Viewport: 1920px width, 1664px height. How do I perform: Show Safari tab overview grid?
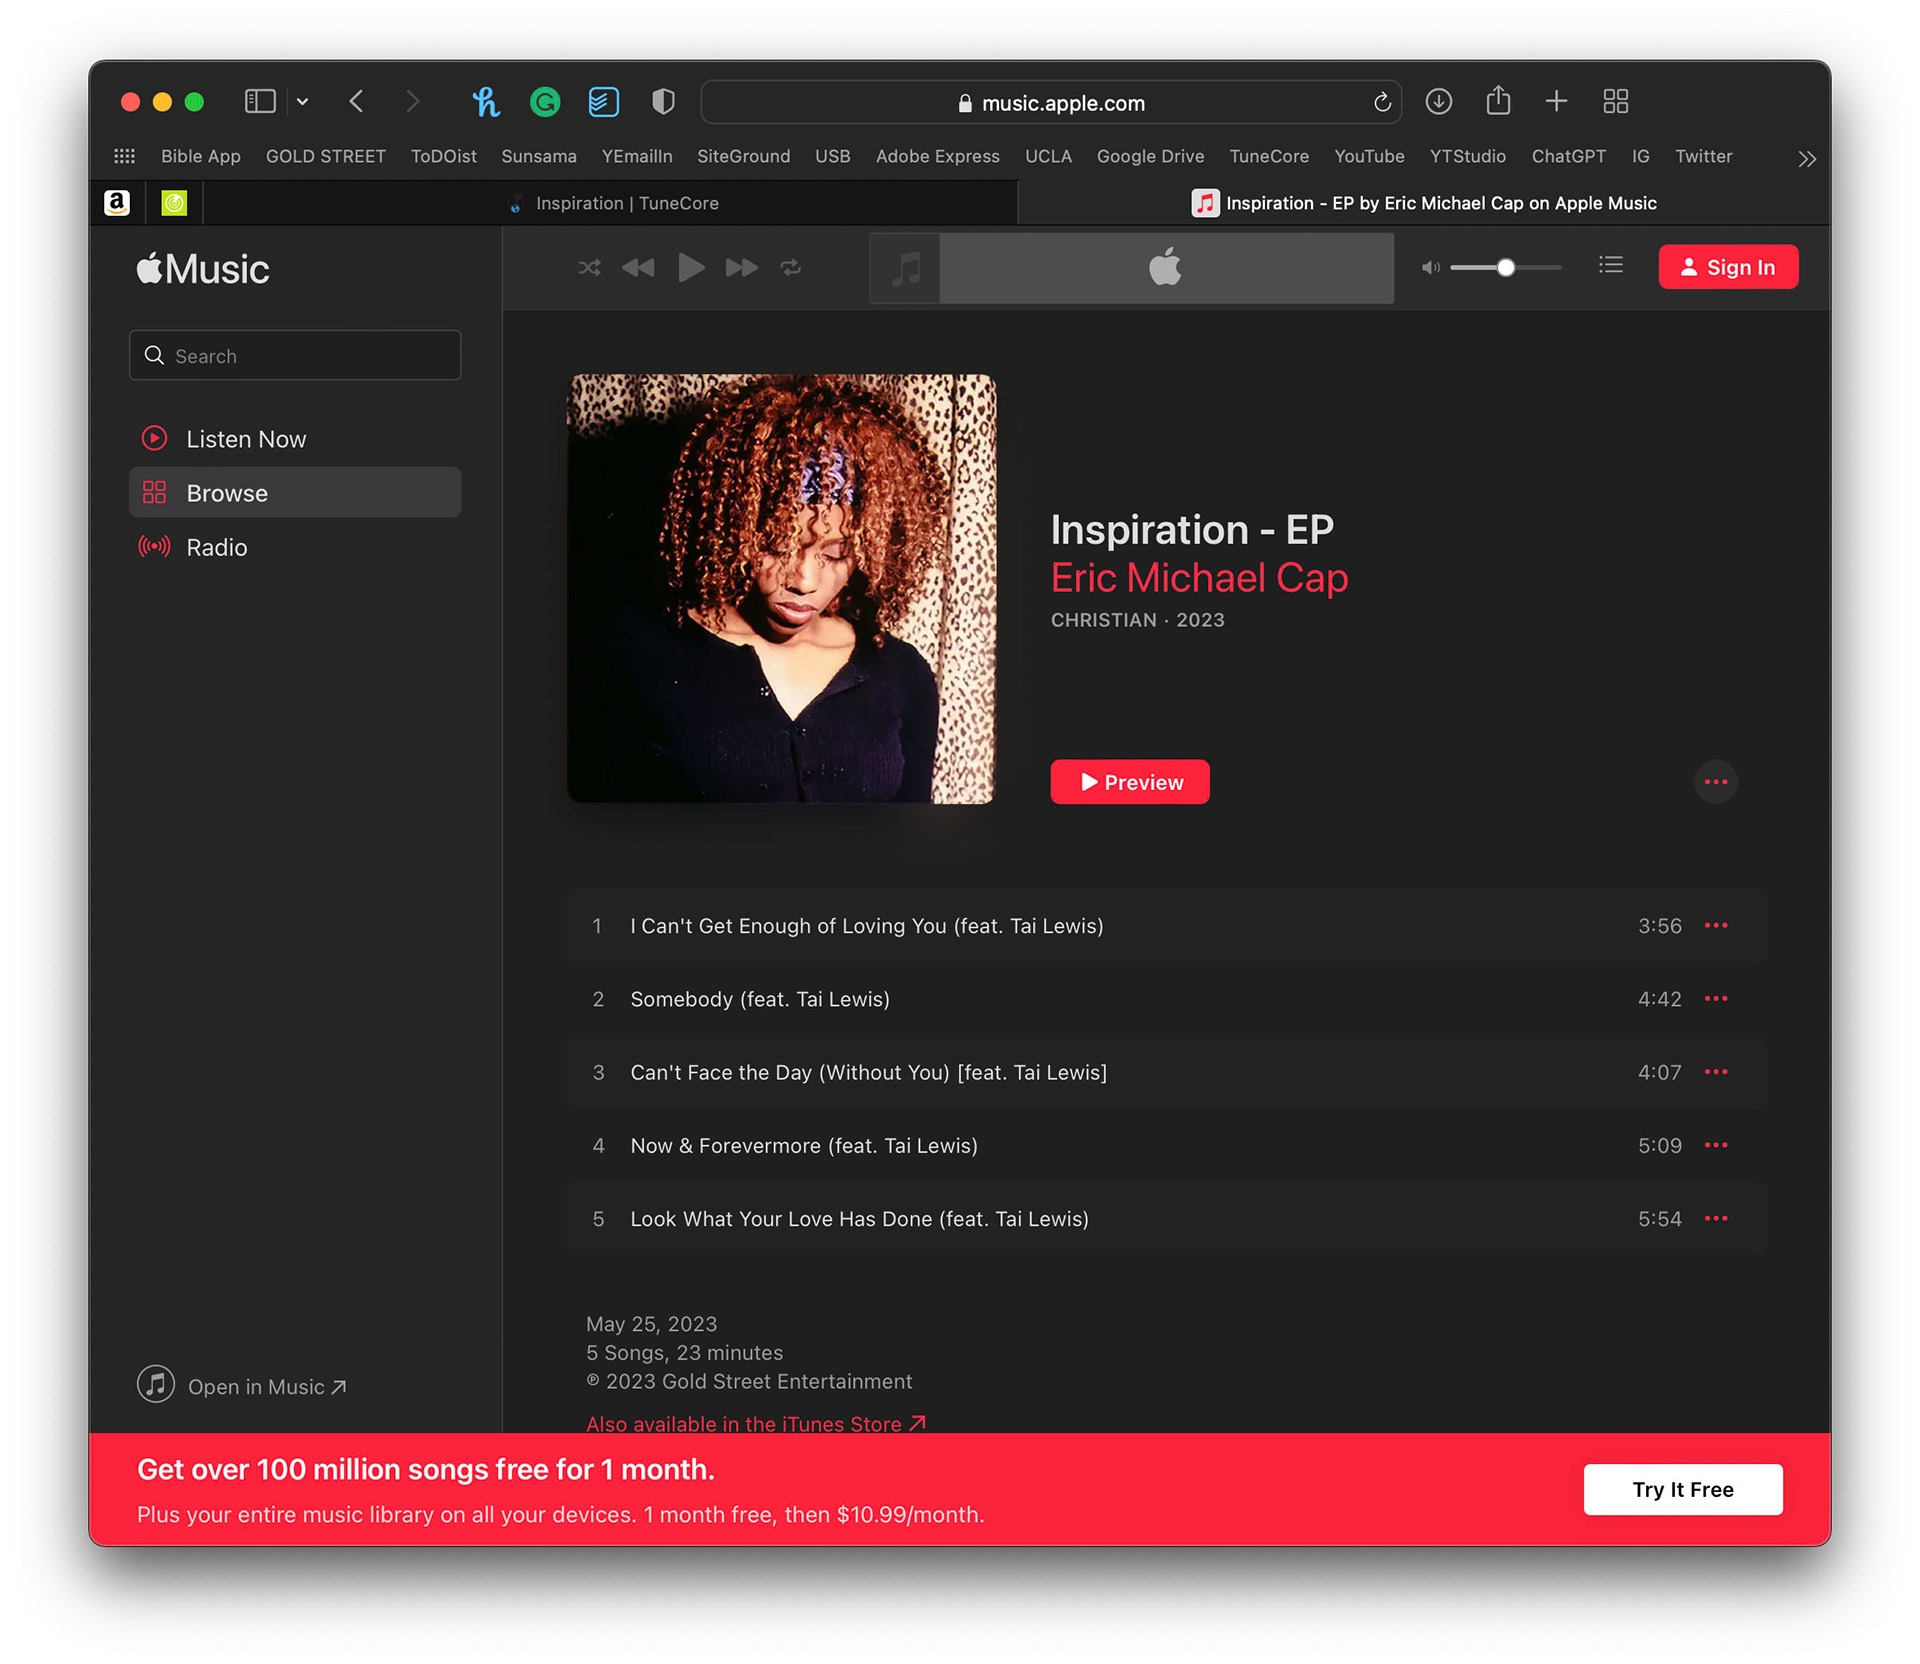[1615, 102]
